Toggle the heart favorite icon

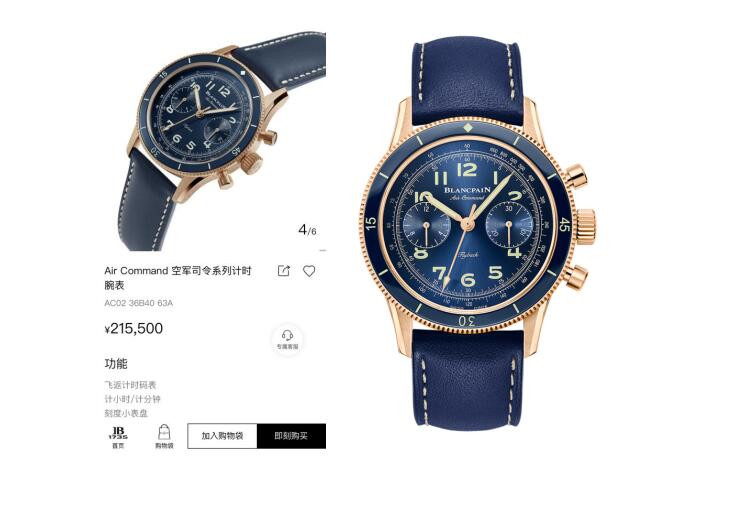click(309, 271)
